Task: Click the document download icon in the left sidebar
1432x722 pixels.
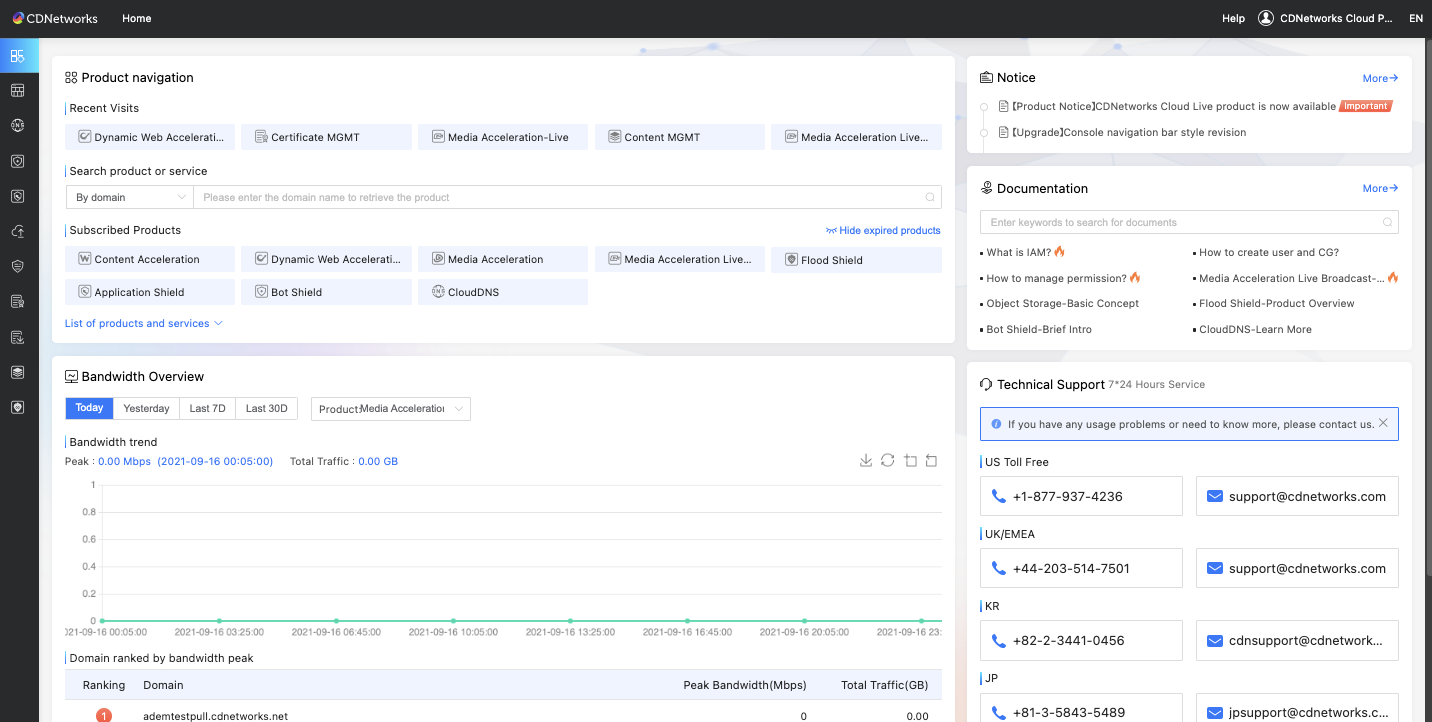Action: click(x=18, y=337)
